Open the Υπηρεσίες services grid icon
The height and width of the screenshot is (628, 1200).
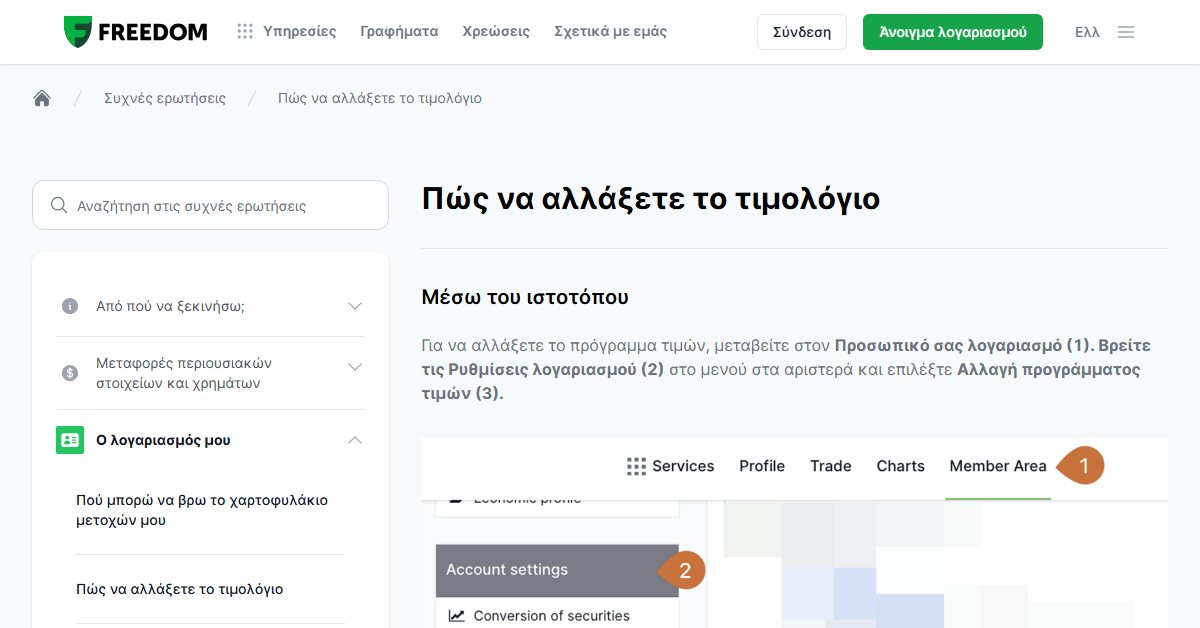tap(245, 32)
